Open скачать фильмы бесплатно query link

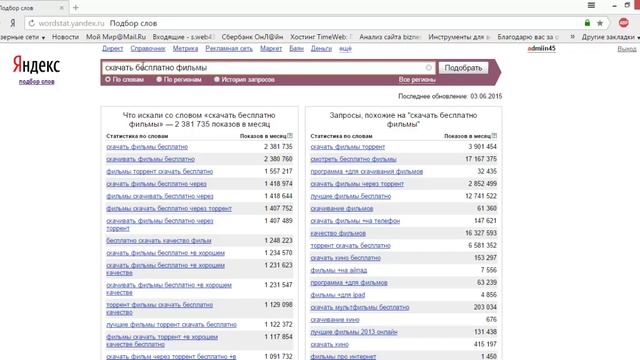147,147
